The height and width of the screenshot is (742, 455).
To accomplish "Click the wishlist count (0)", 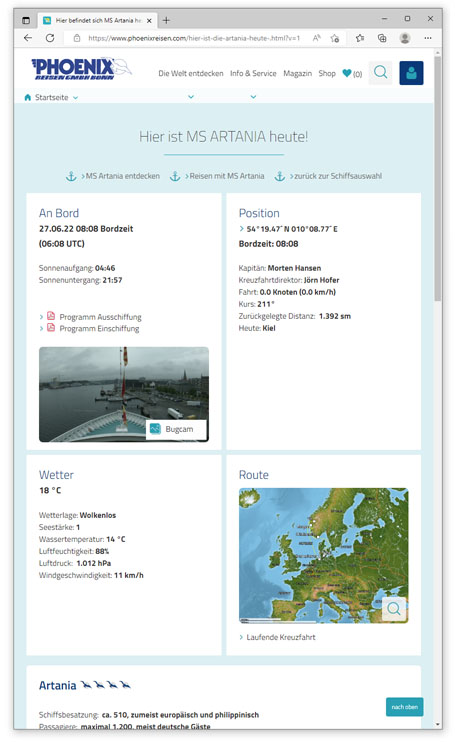I will click(x=358, y=74).
